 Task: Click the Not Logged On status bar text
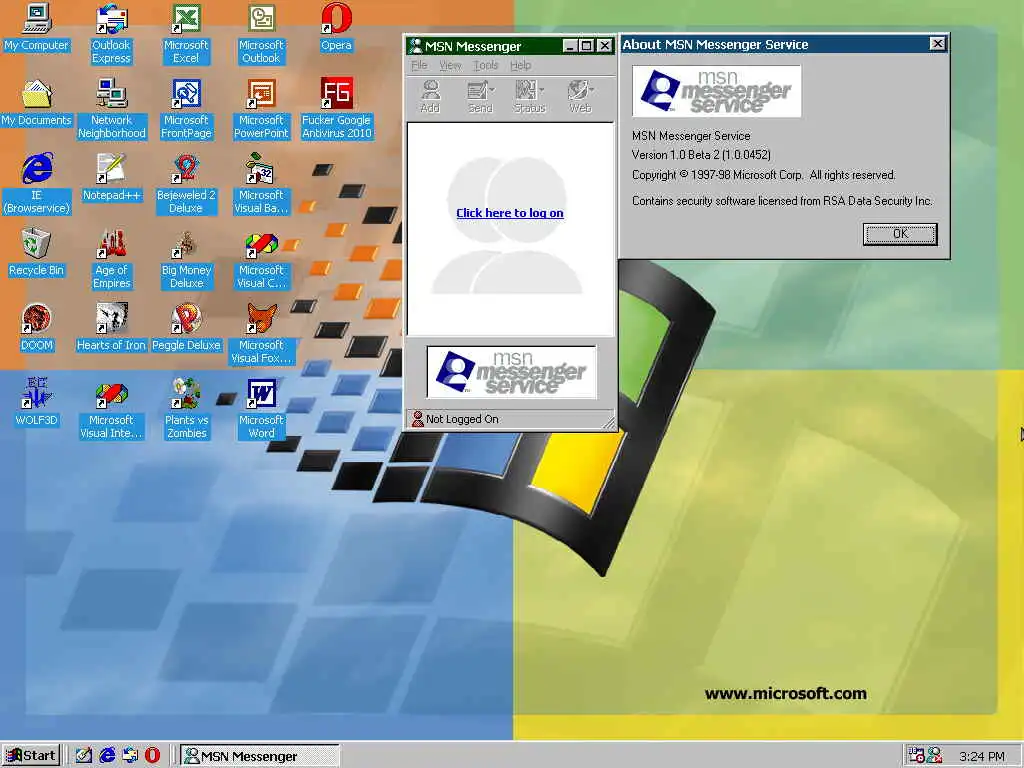[x=462, y=419]
